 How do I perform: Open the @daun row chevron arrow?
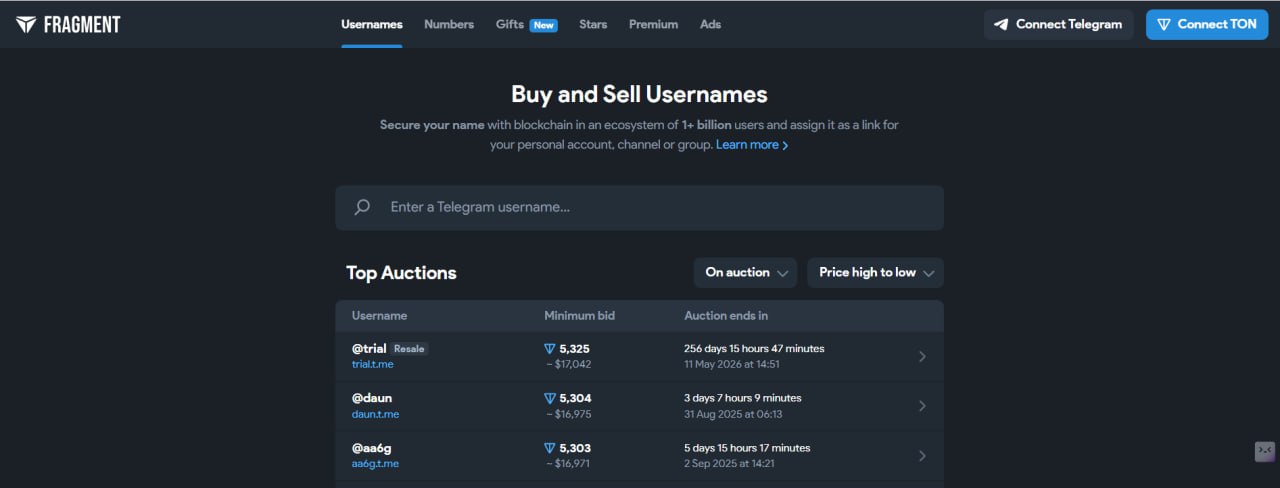(922, 406)
